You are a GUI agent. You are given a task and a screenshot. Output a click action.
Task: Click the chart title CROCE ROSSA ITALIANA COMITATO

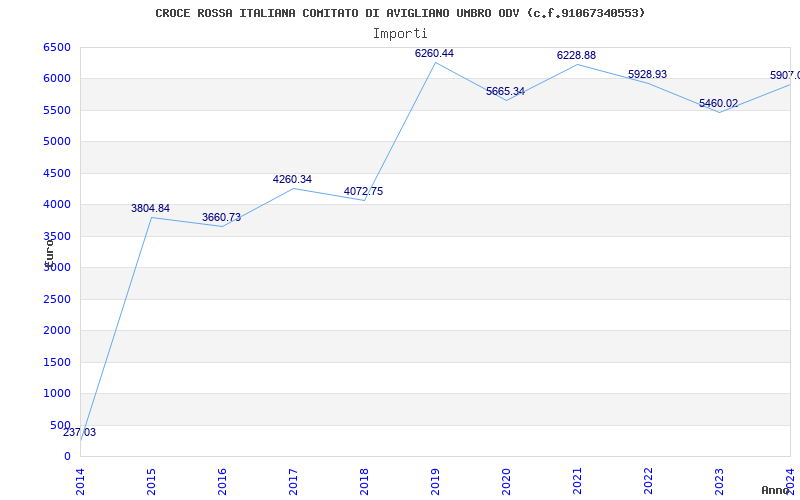(x=400, y=13)
